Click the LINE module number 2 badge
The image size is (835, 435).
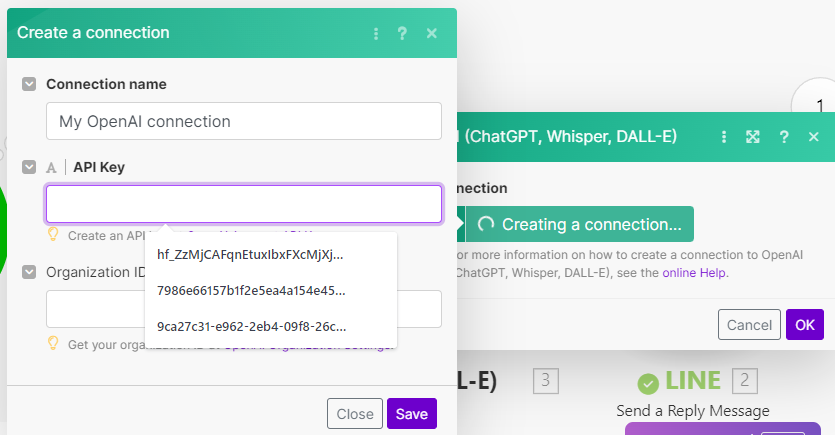pyautogui.click(x=744, y=381)
